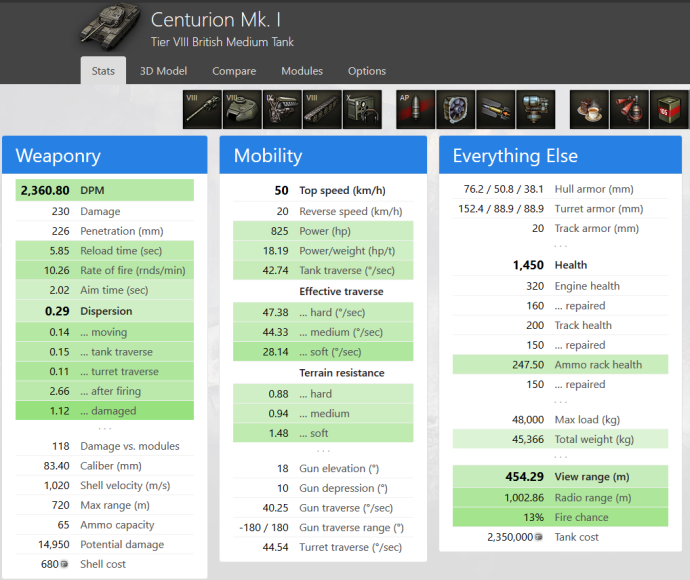Click the Damage vs. modules row
This screenshot has height=580, width=690.
coord(105,446)
